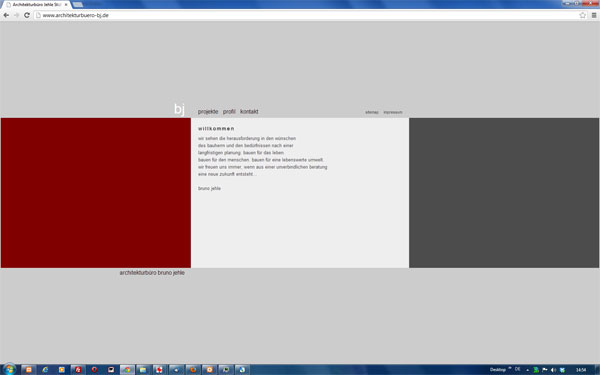Open the red Flash-style taskbar icon
Viewport: 600px width, 375px height.
pos(78,370)
